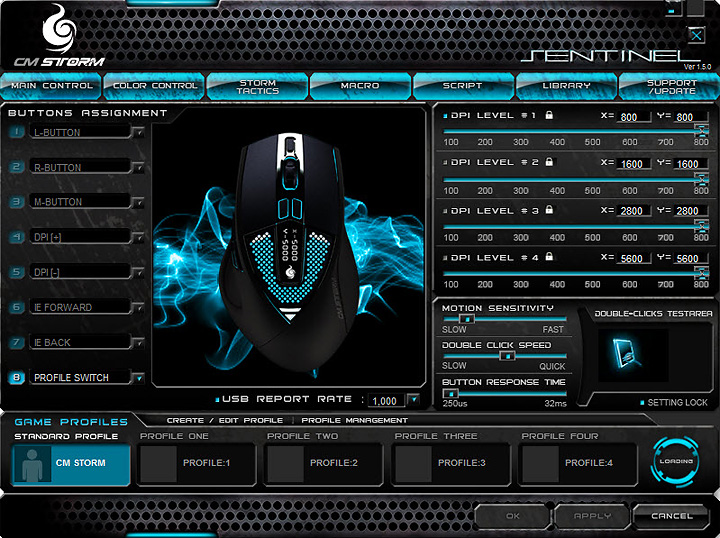720x538 pixels.
Task: Open IE FORWARD assignment dropdown
Action: (138, 308)
